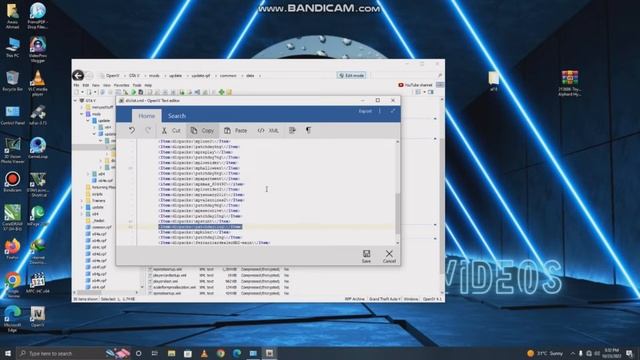Open the OpenIV Edit menu
This screenshot has height=360, width=640.
pos(86,85)
